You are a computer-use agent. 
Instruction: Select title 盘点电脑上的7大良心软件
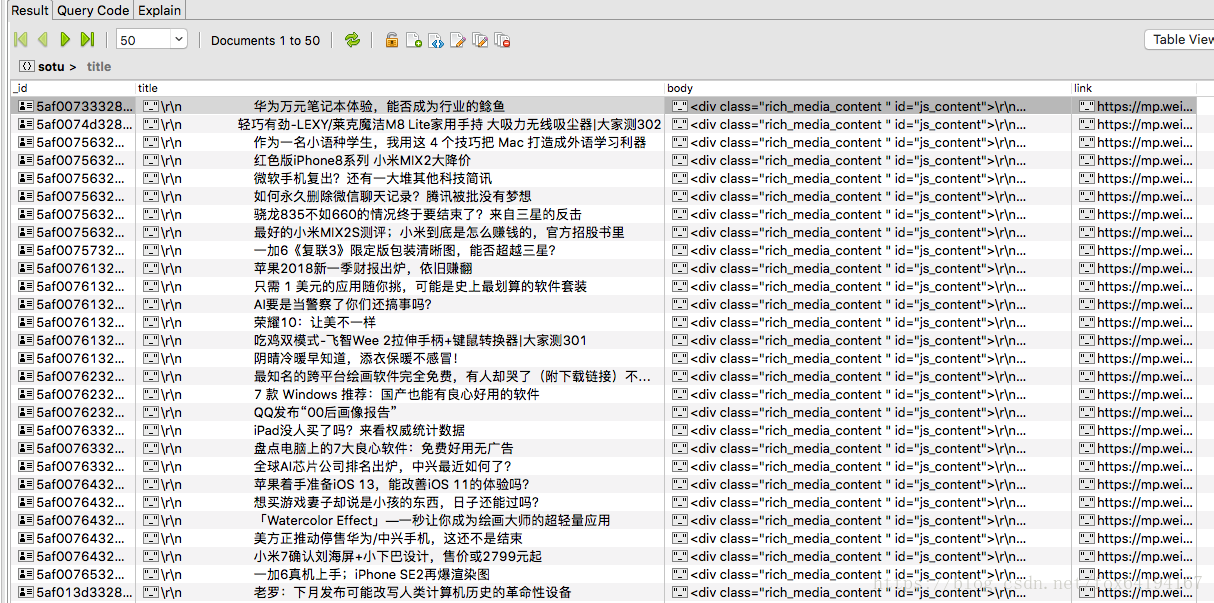[x=384, y=448]
